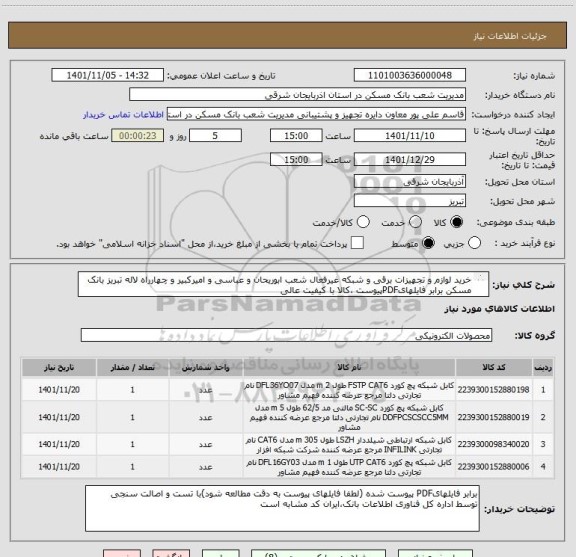
Task: Choose the متوسط purchase type radio
Action: [x=428, y=243]
